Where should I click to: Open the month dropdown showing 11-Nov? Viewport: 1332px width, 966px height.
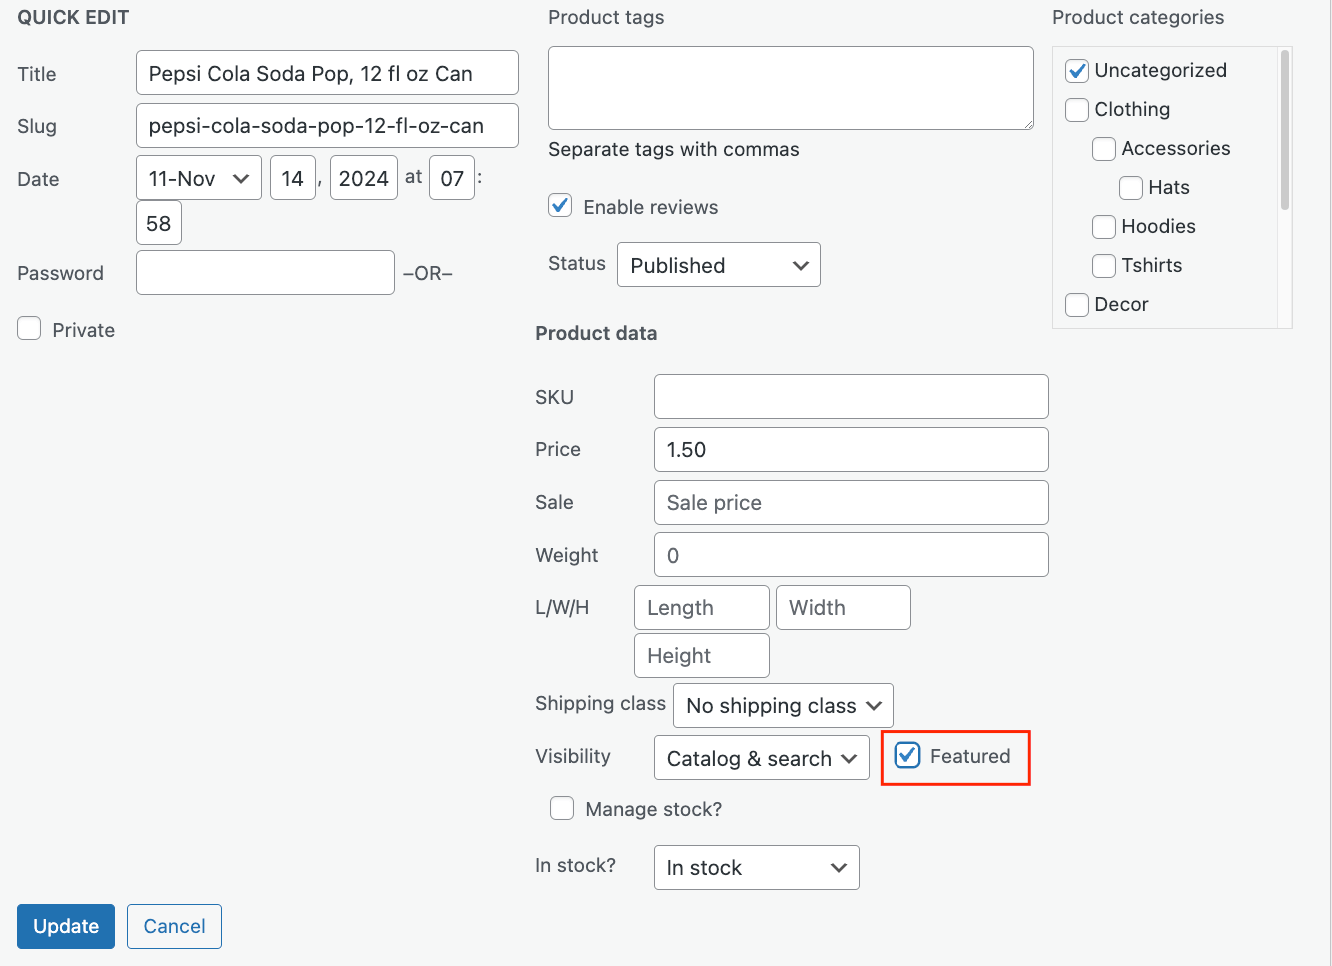199,178
